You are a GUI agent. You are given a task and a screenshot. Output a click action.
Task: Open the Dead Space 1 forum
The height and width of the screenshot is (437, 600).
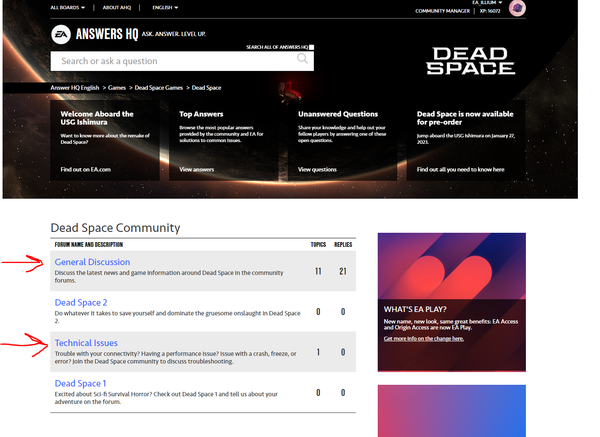(80, 384)
